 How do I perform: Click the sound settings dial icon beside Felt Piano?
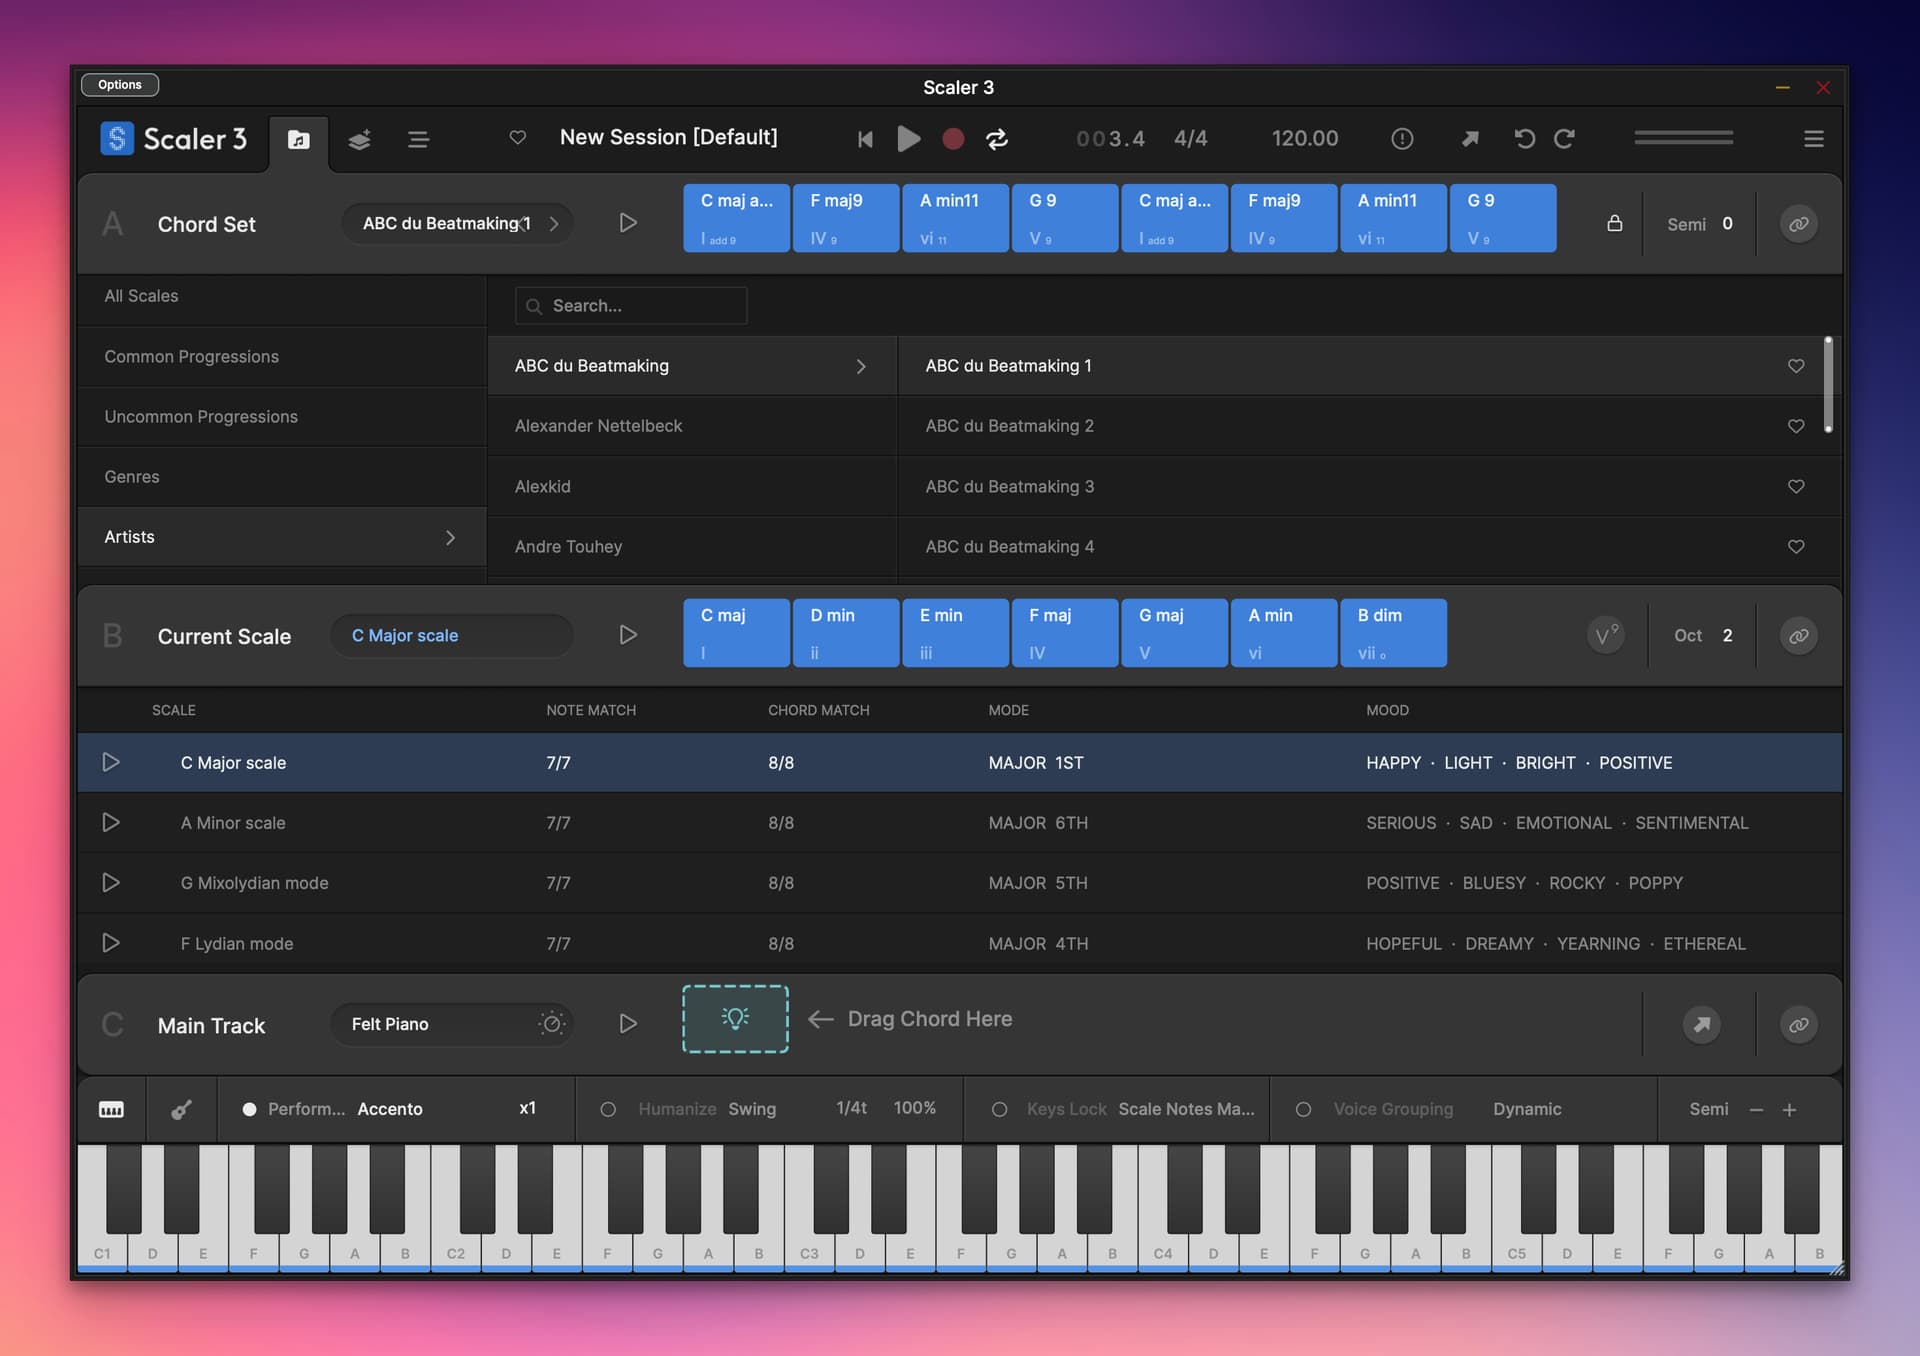[552, 1024]
